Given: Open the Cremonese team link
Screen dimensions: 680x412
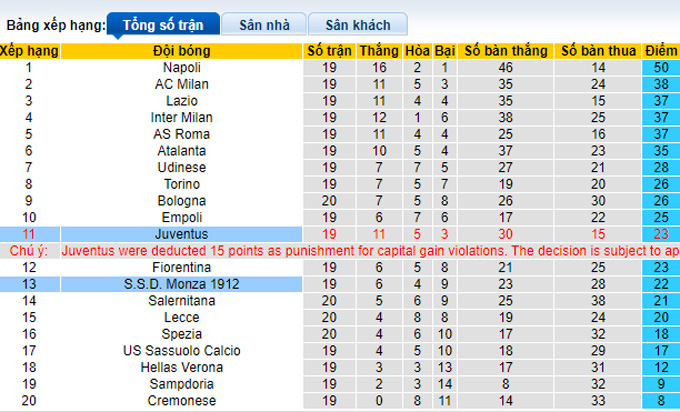Looking at the screenshot, I should (x=180, y=401).
